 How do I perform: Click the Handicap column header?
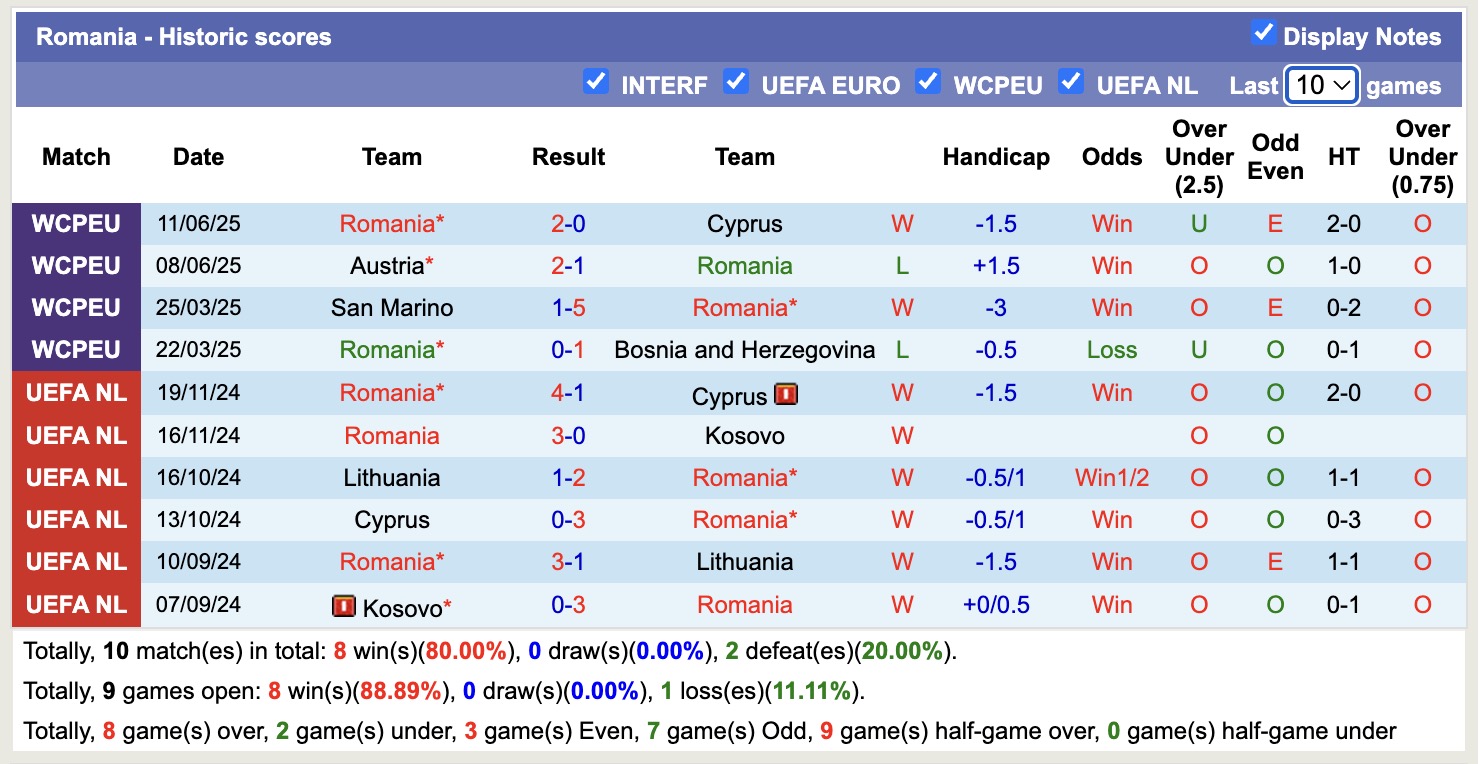996,157
